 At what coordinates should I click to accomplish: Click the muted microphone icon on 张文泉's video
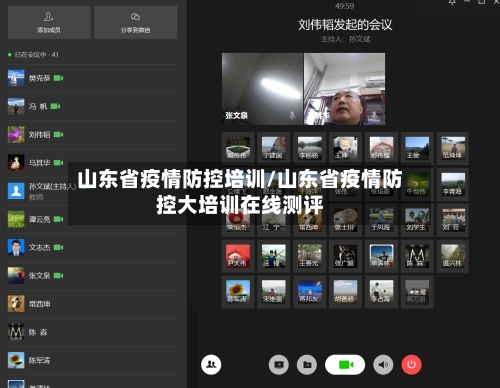293,115
